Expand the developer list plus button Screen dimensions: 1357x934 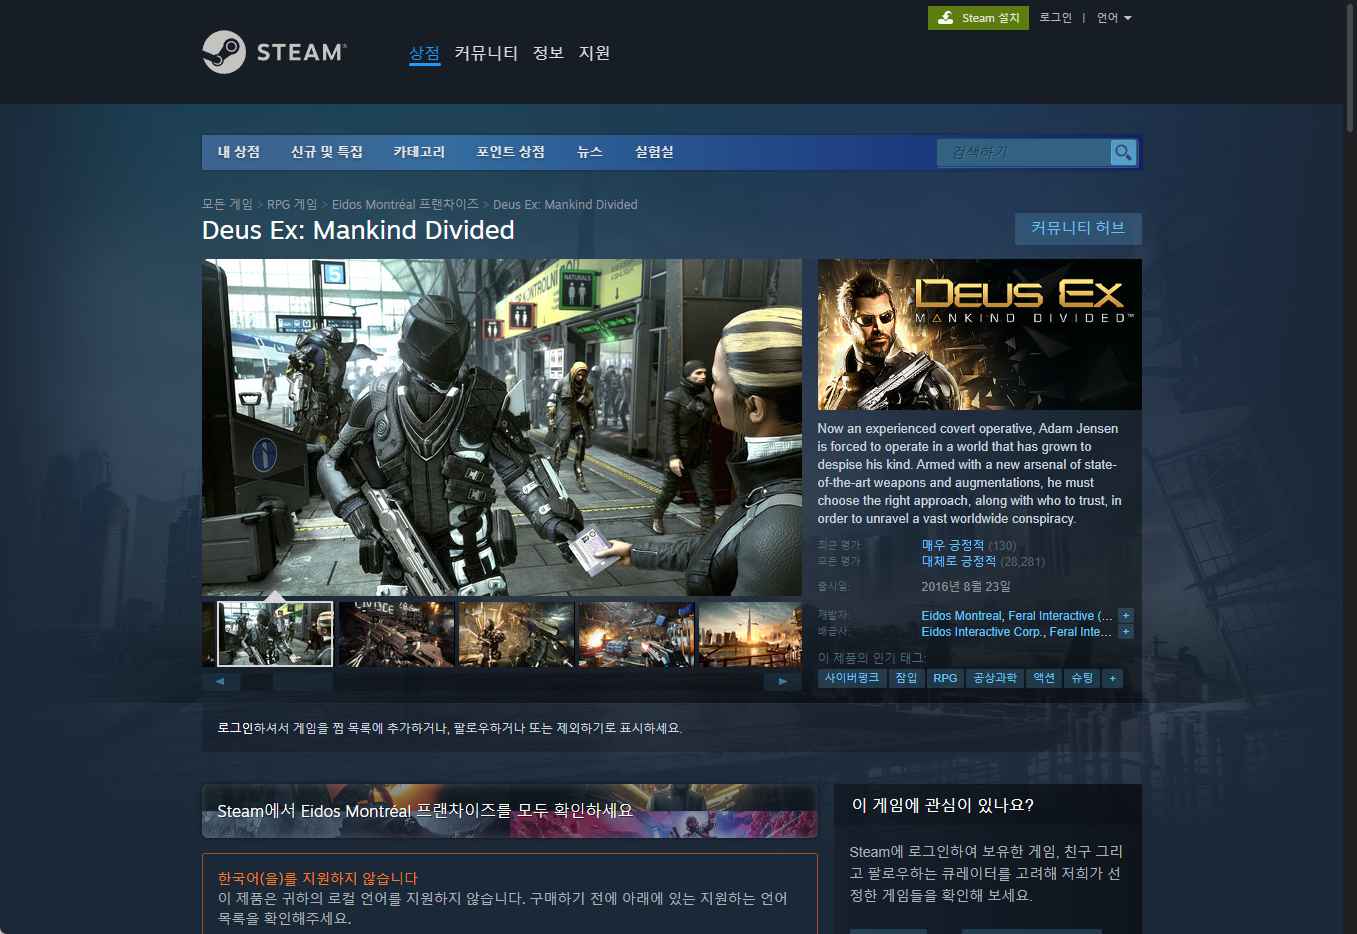tap(1126, 616)
